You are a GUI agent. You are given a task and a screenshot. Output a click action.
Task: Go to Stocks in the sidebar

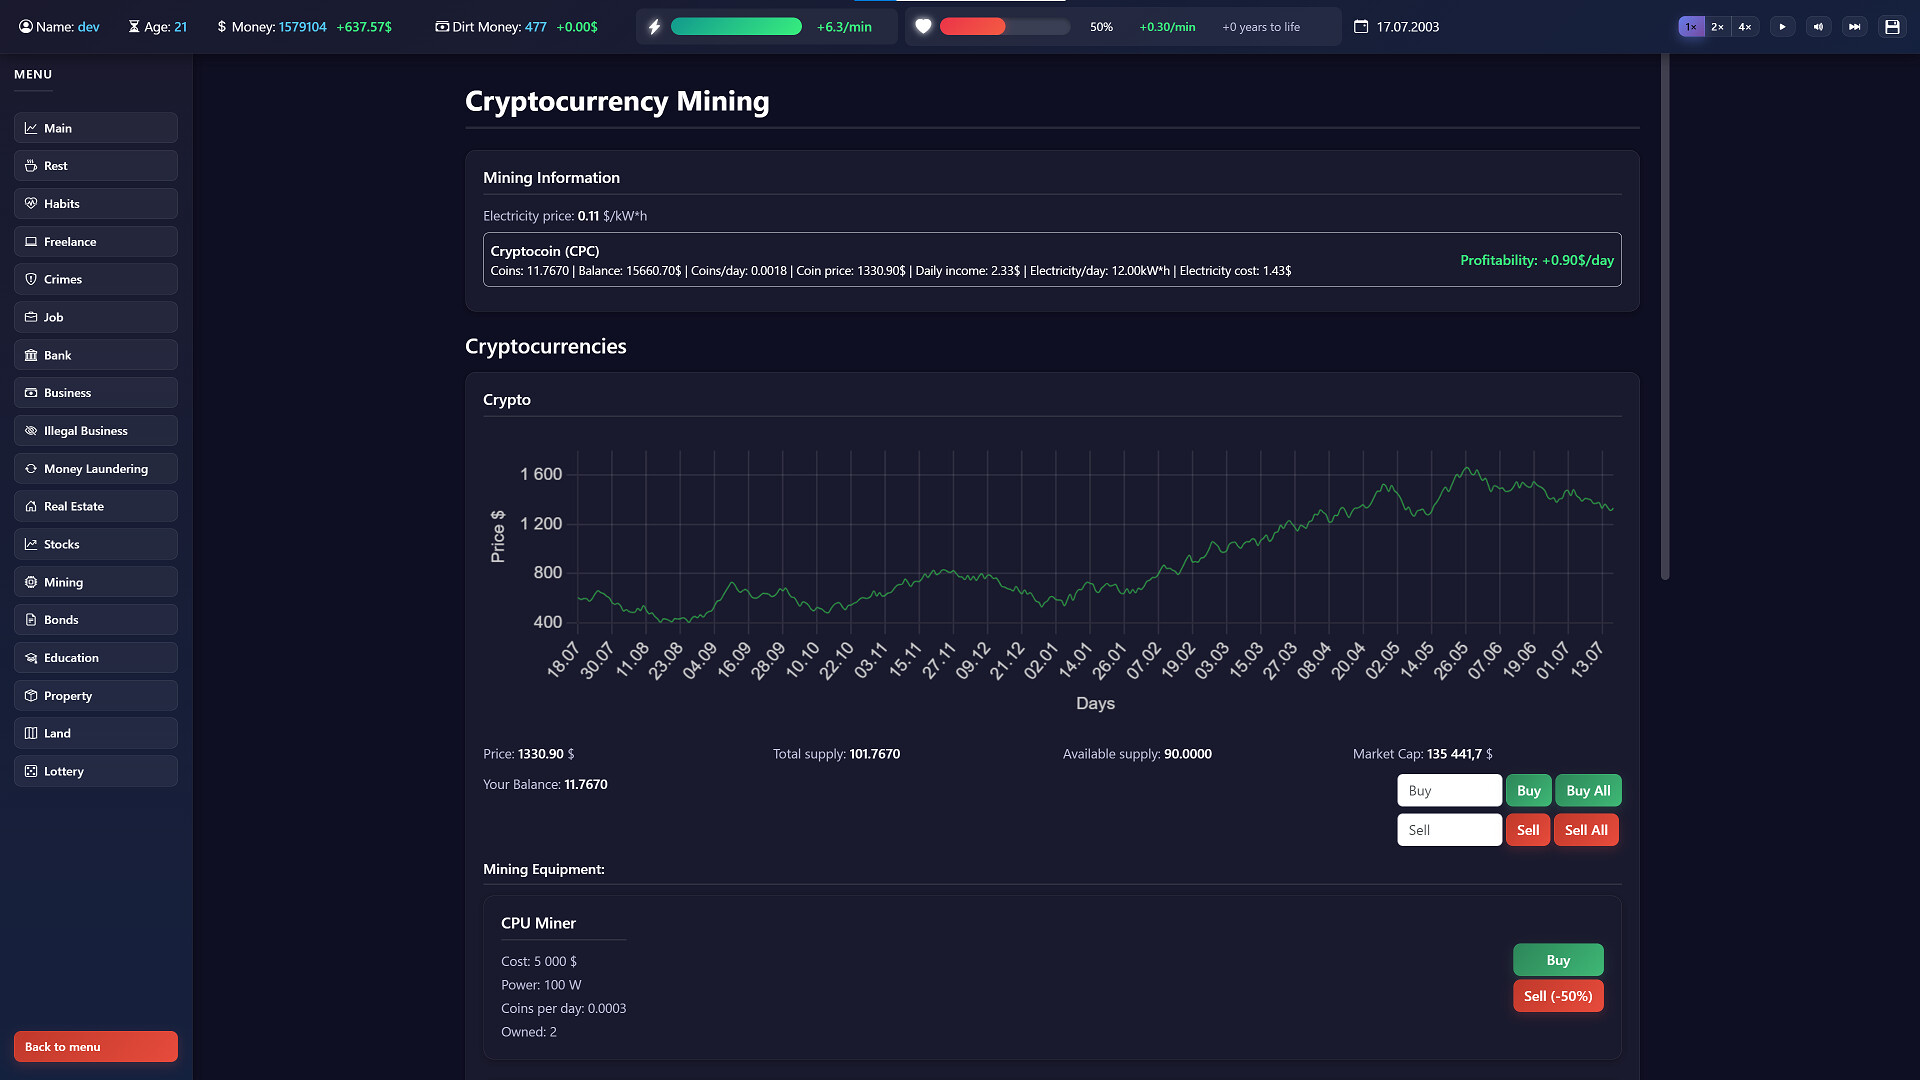[x=96, y=544]
